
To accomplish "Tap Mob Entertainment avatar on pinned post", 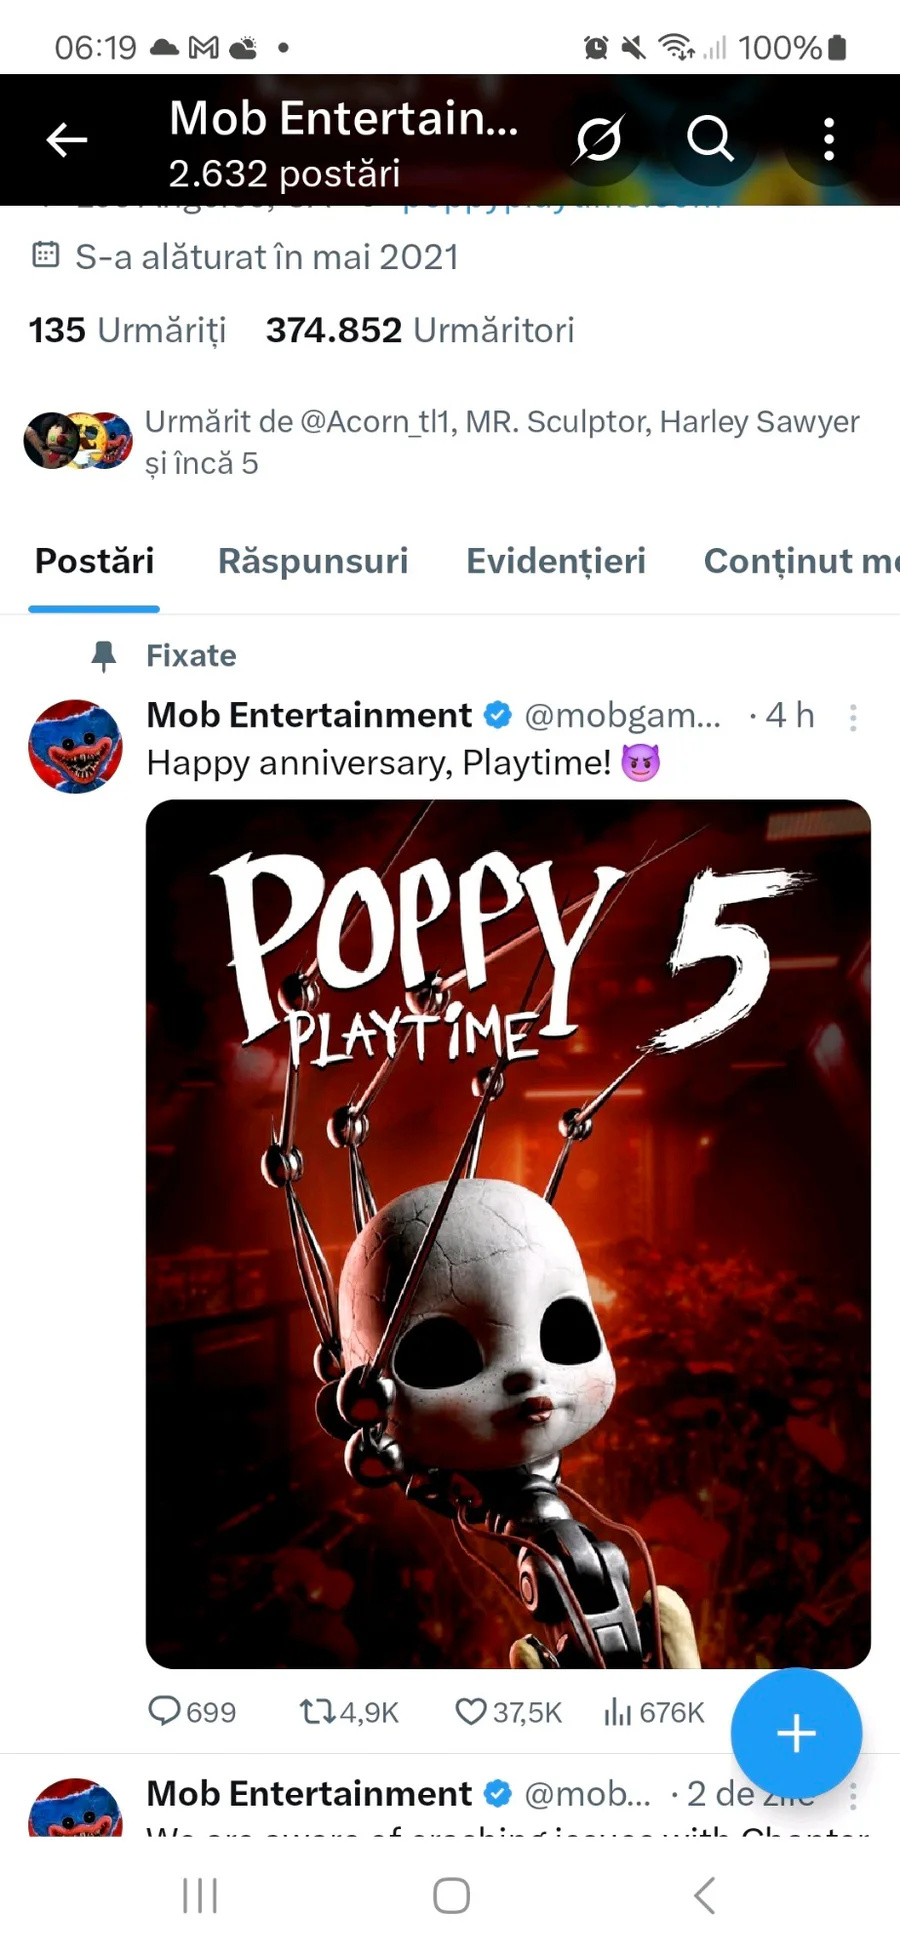I will 75,746.
